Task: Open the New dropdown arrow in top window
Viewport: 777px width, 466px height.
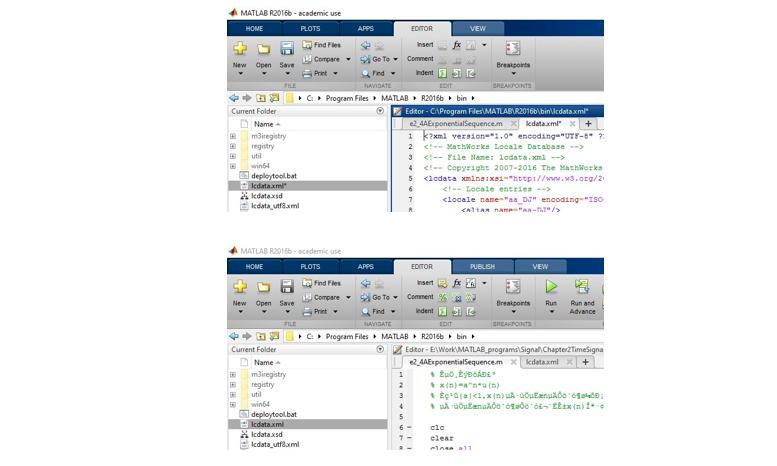Action: [240, 74]
